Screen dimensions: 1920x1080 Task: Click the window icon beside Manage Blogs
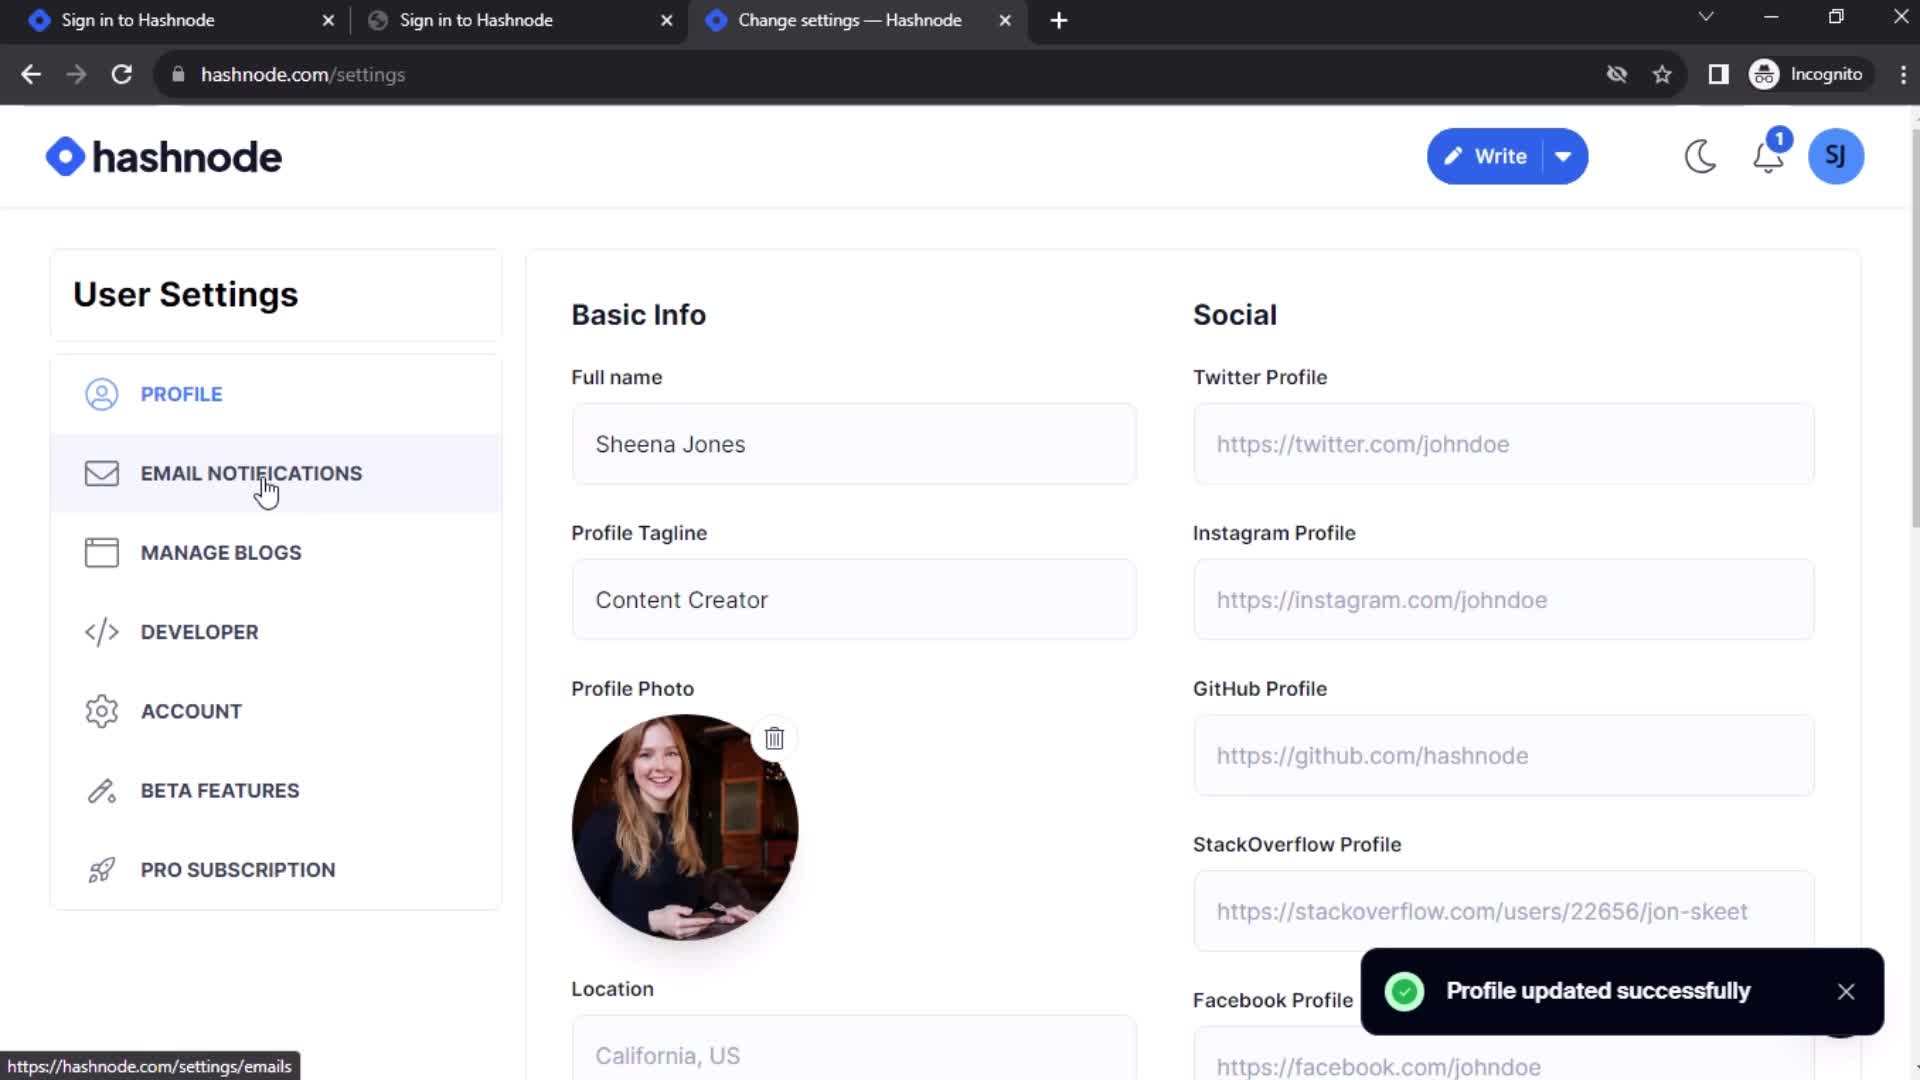pos(101,552)
